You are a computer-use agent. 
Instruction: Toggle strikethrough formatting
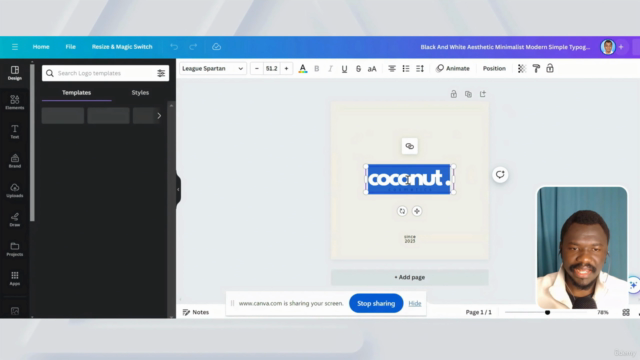point(358,69)
